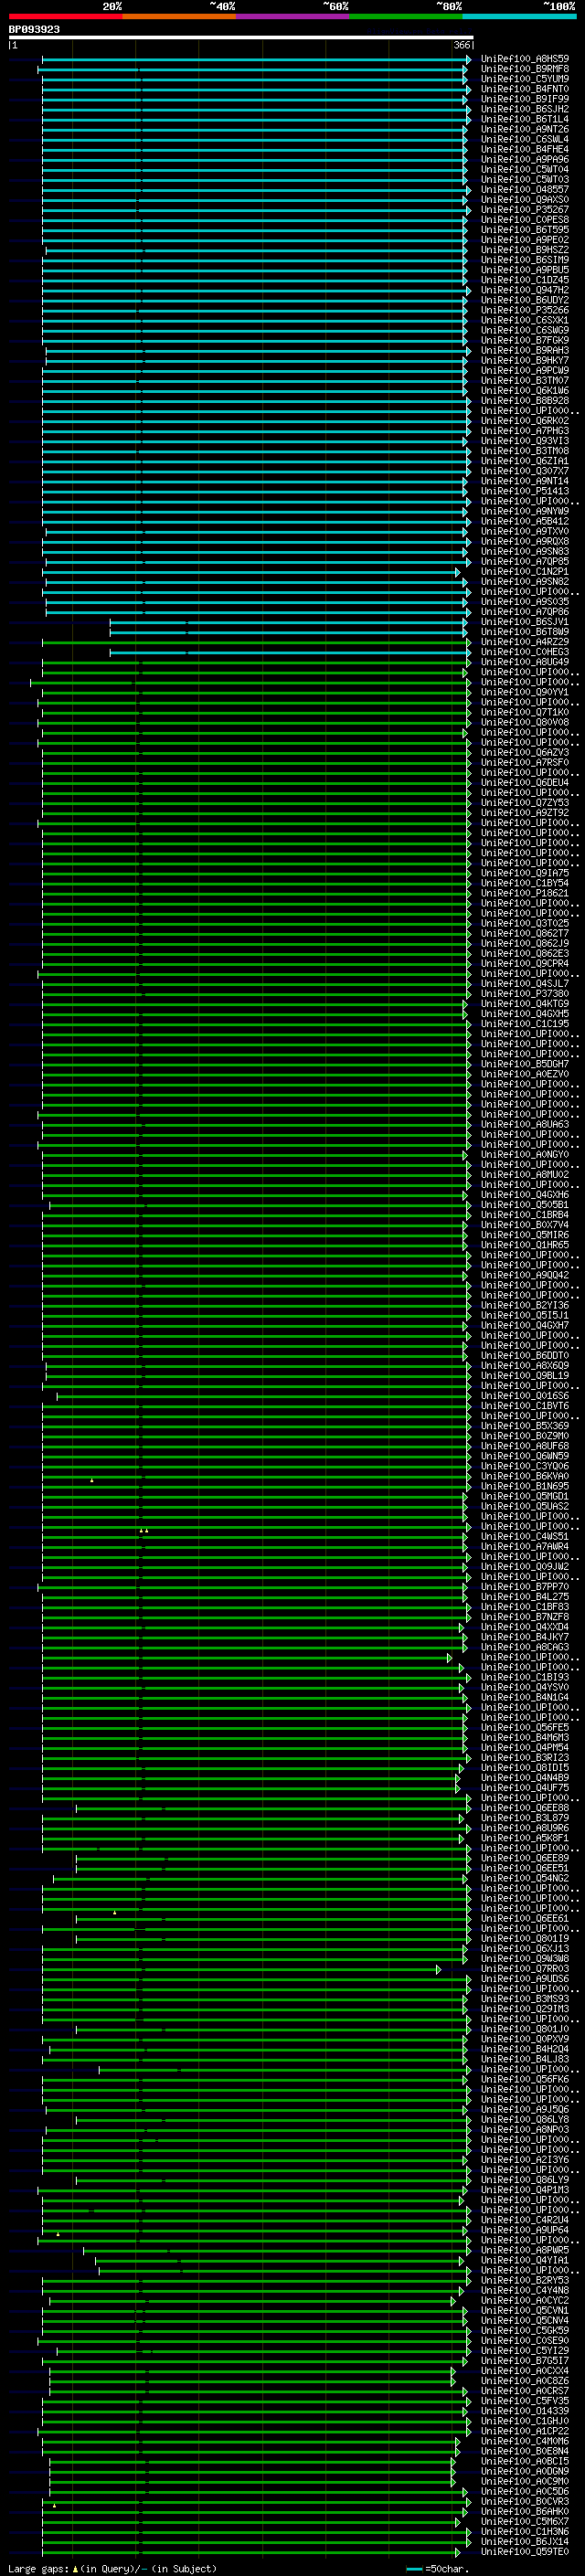Click UniRef100_B6T1L4 label
The image size is (585, 2576).
tap(525, 119)
